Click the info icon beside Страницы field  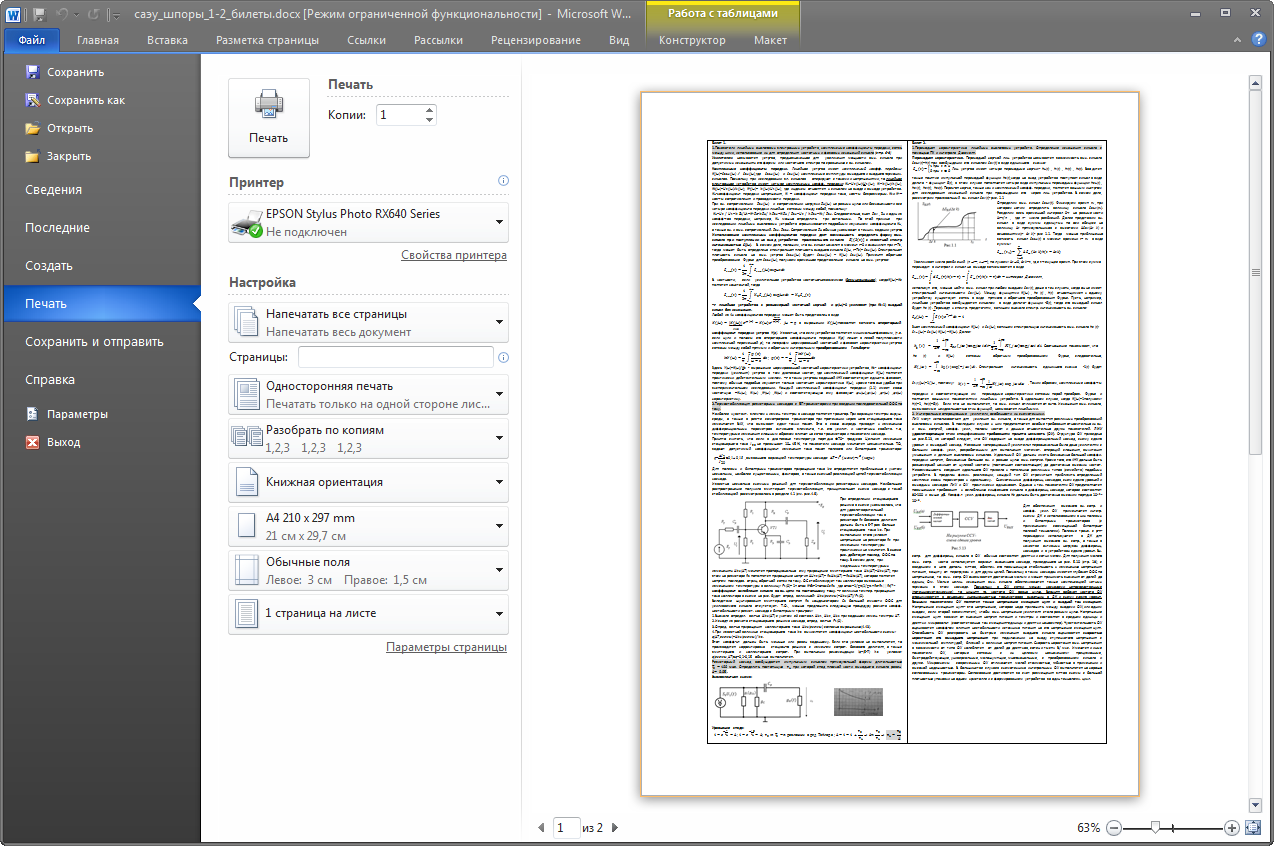tap(503, 357)
